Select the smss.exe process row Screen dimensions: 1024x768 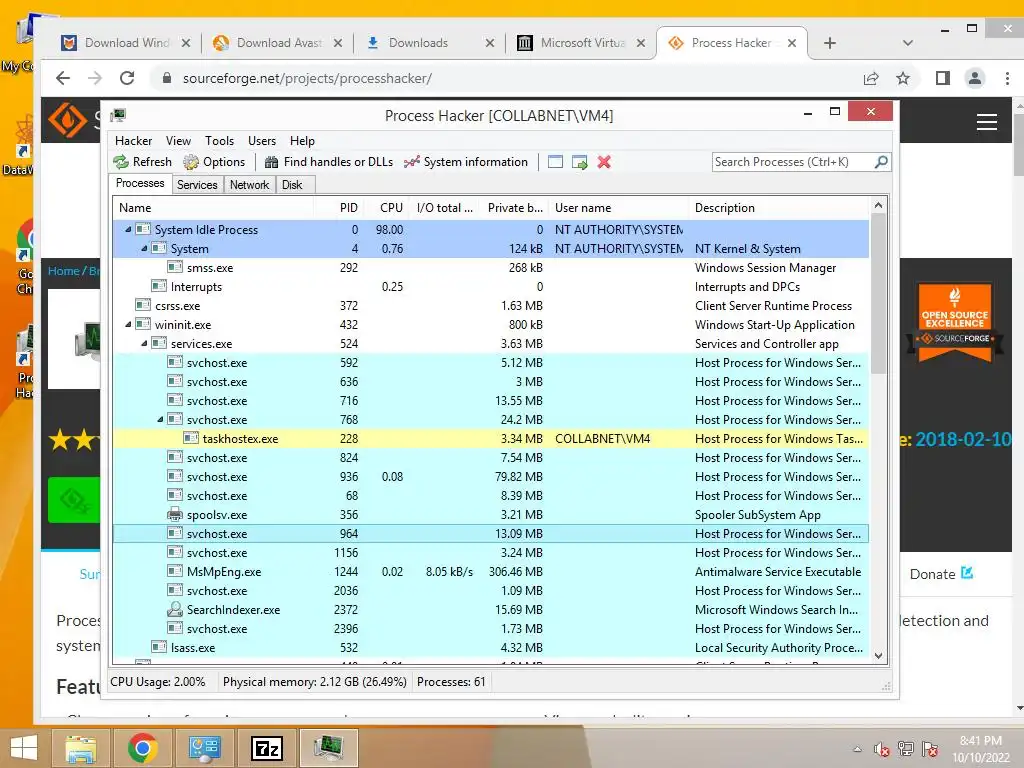click(491, 268)
